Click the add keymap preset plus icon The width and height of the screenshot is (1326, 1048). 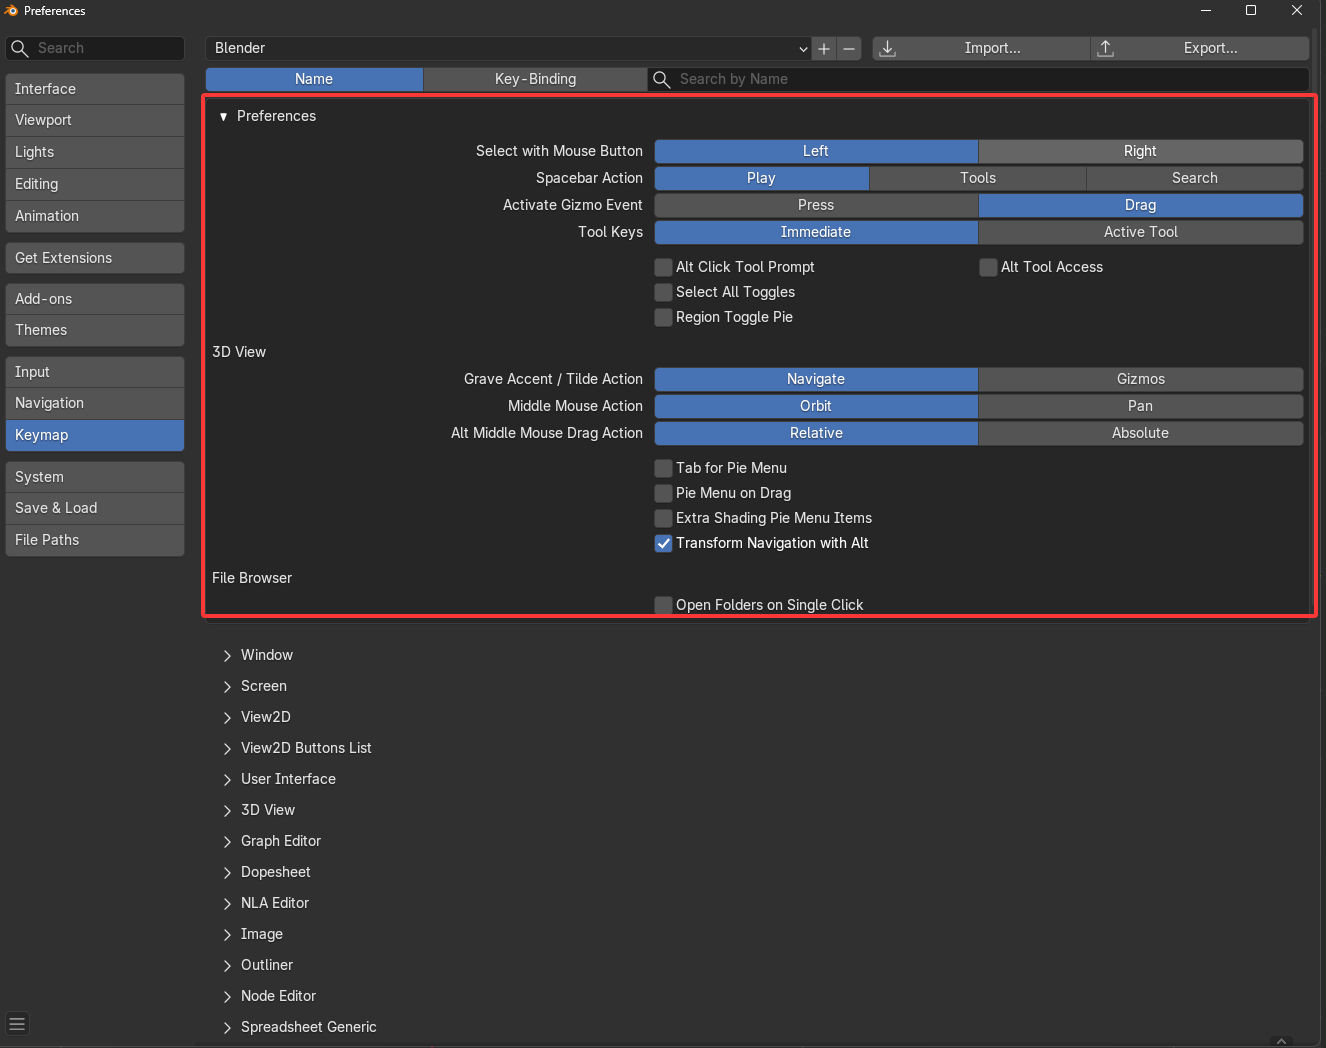pos(824,48)
